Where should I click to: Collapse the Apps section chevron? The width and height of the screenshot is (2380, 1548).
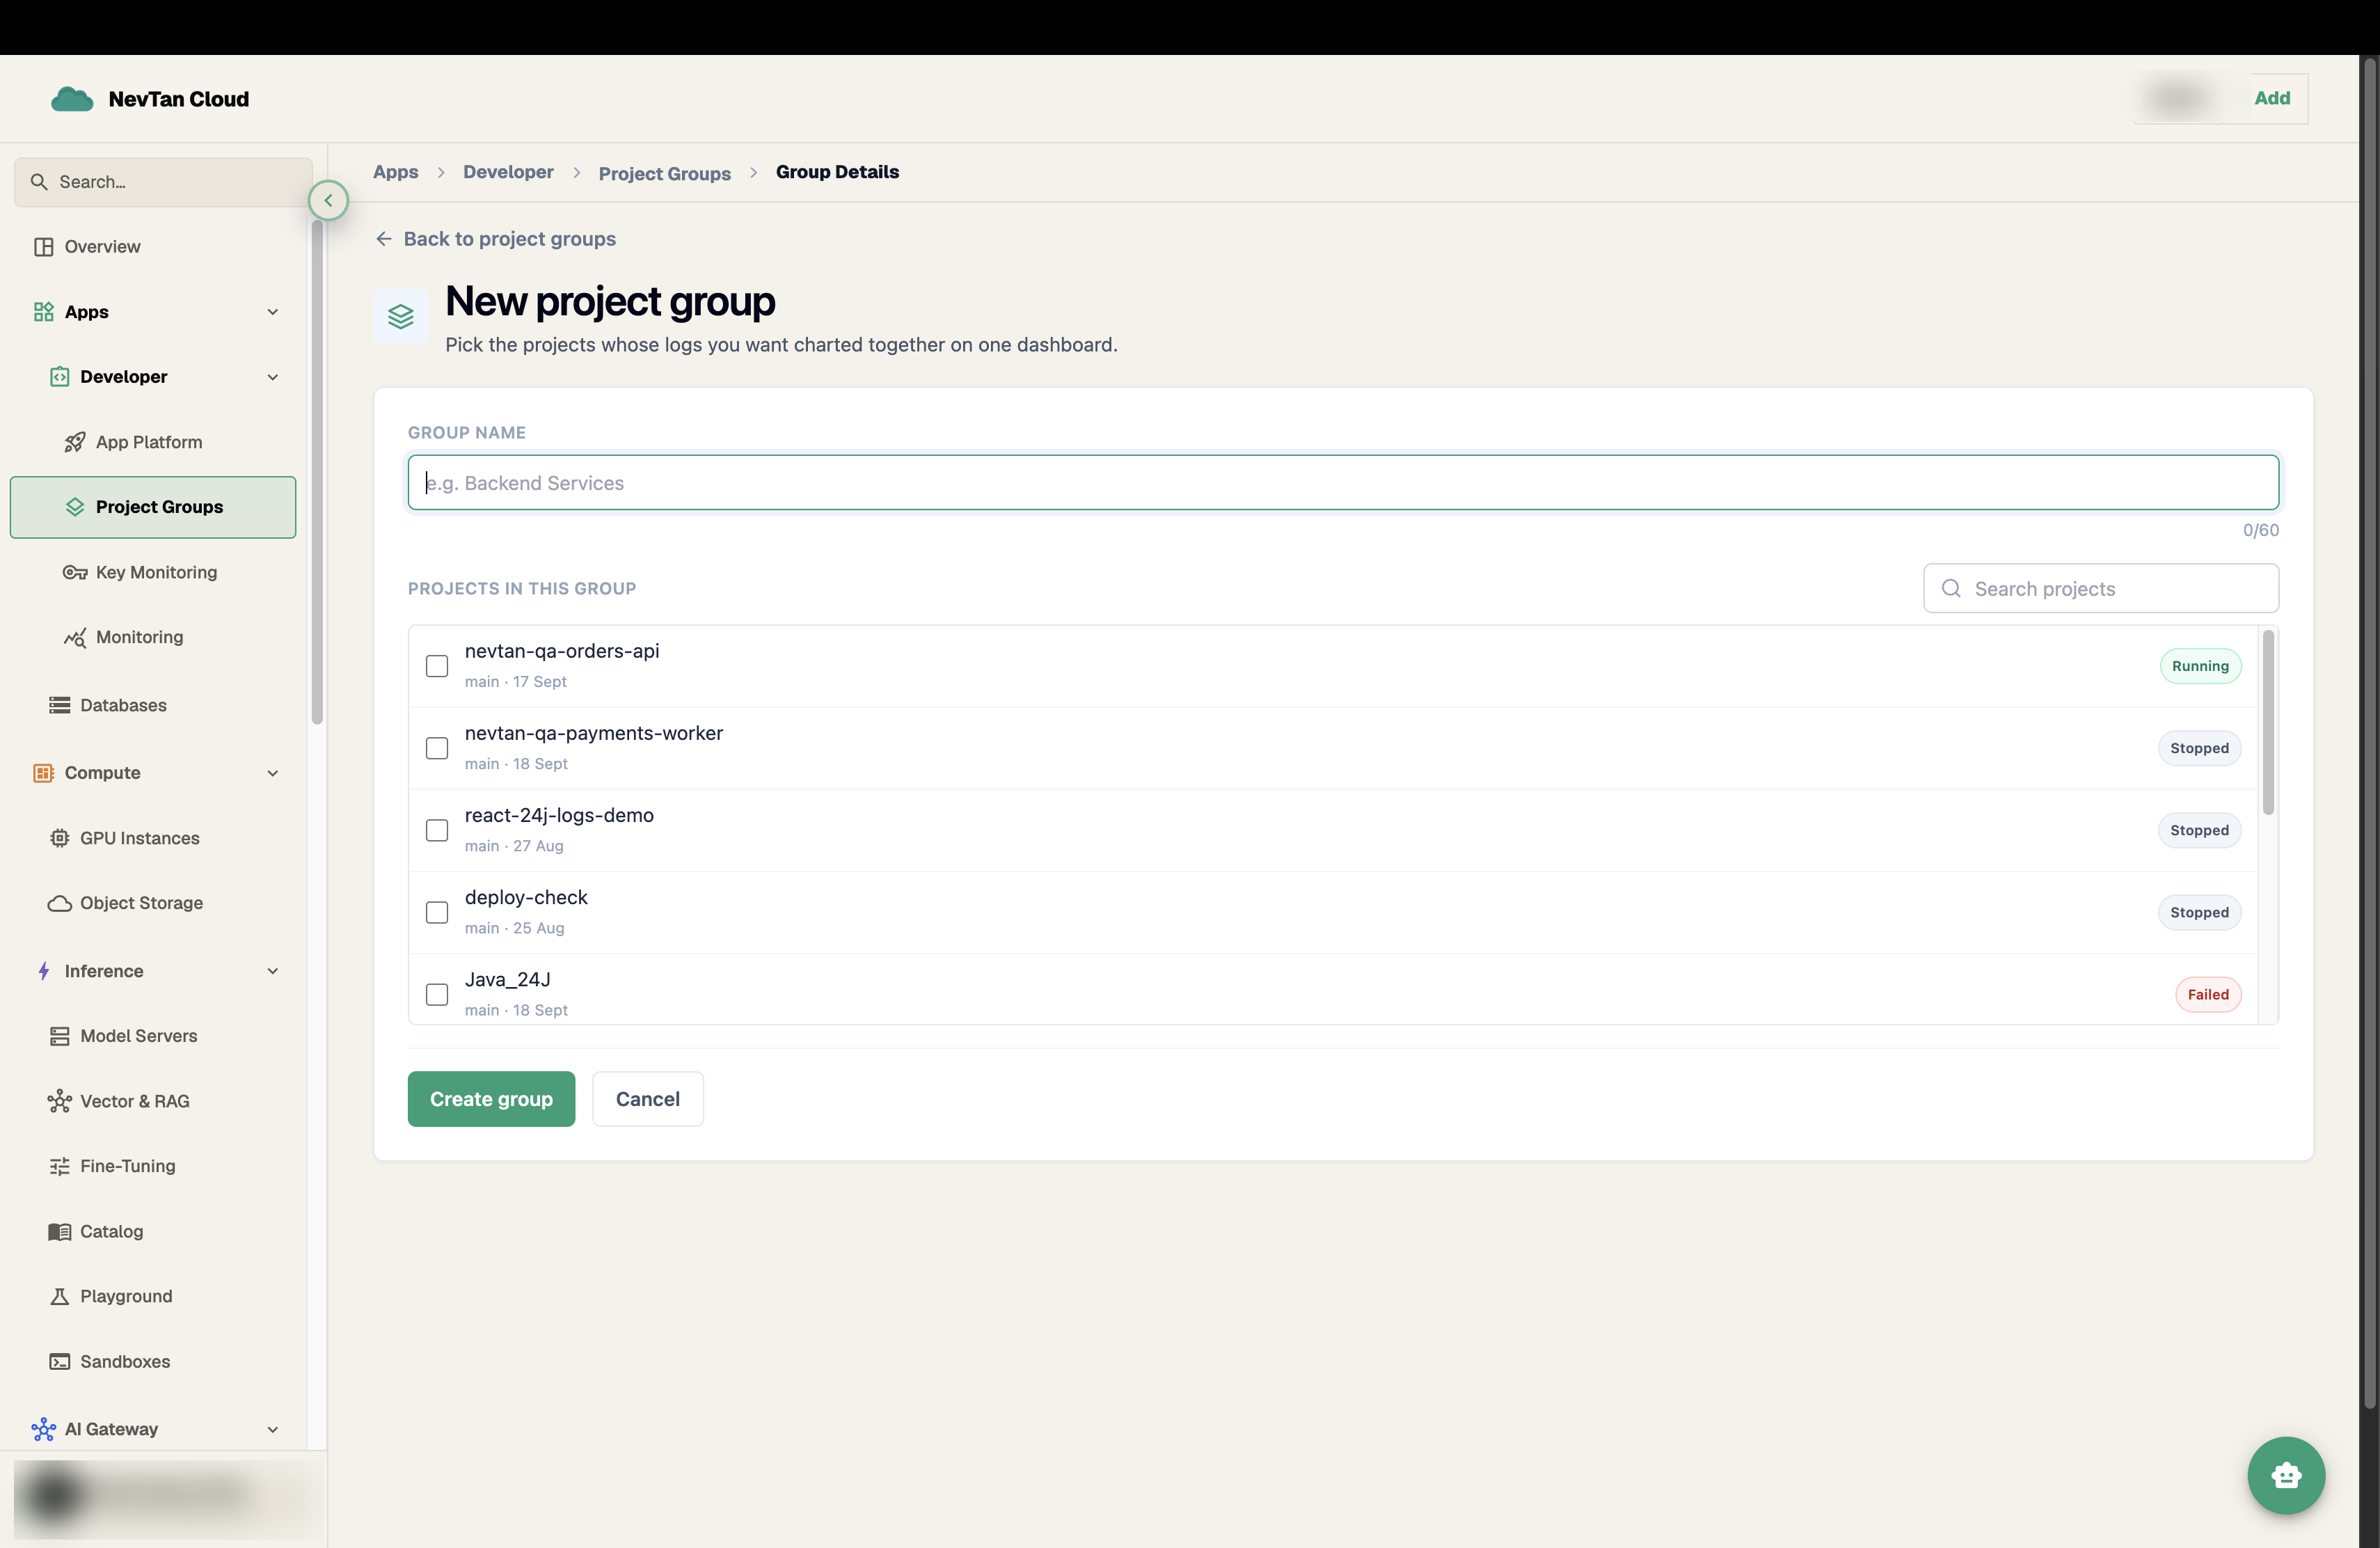(x=272, y=312)
